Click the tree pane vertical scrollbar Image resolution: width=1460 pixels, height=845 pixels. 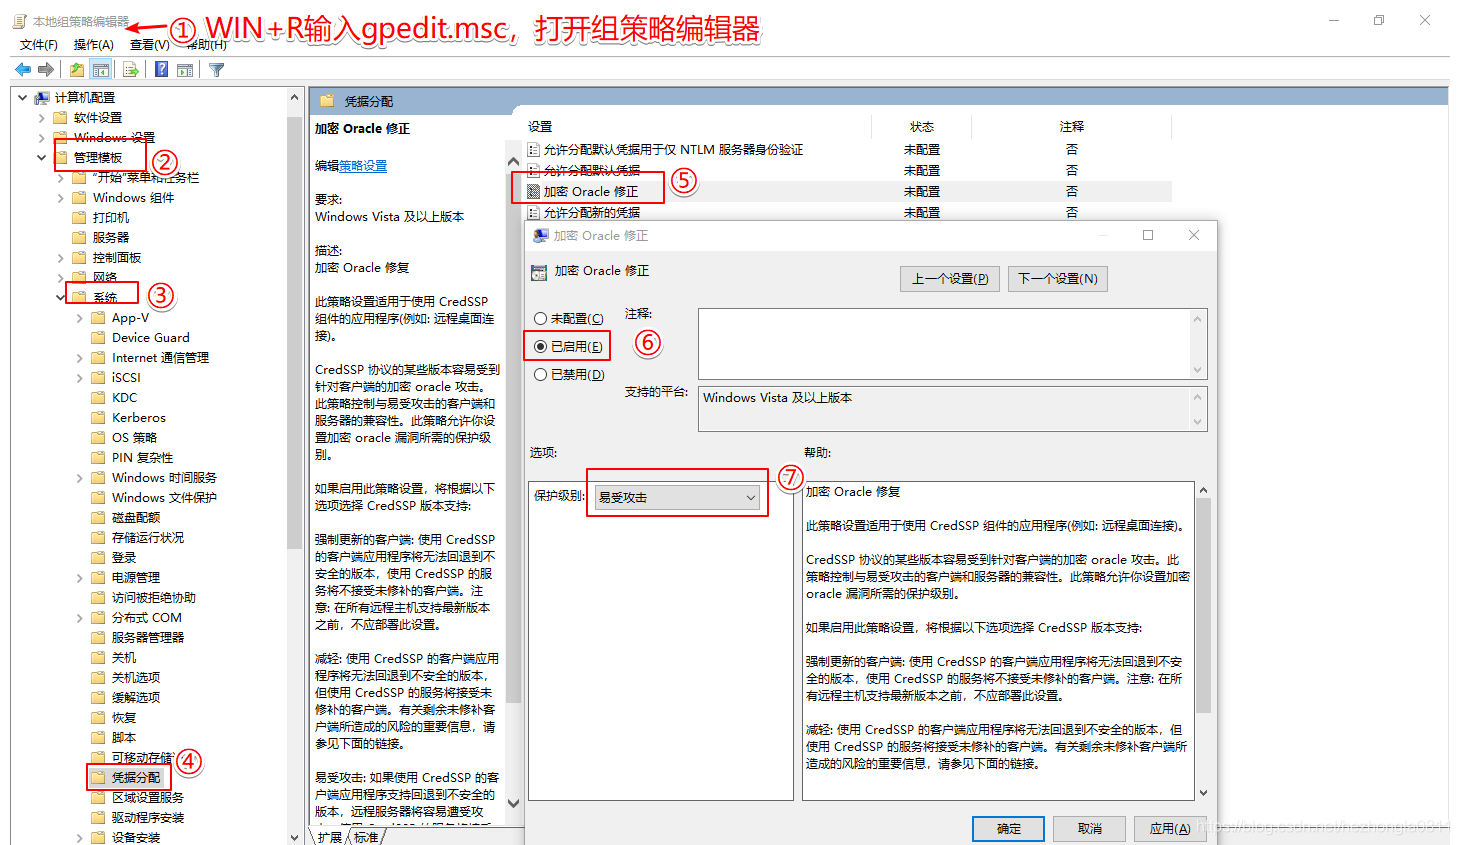294,335
